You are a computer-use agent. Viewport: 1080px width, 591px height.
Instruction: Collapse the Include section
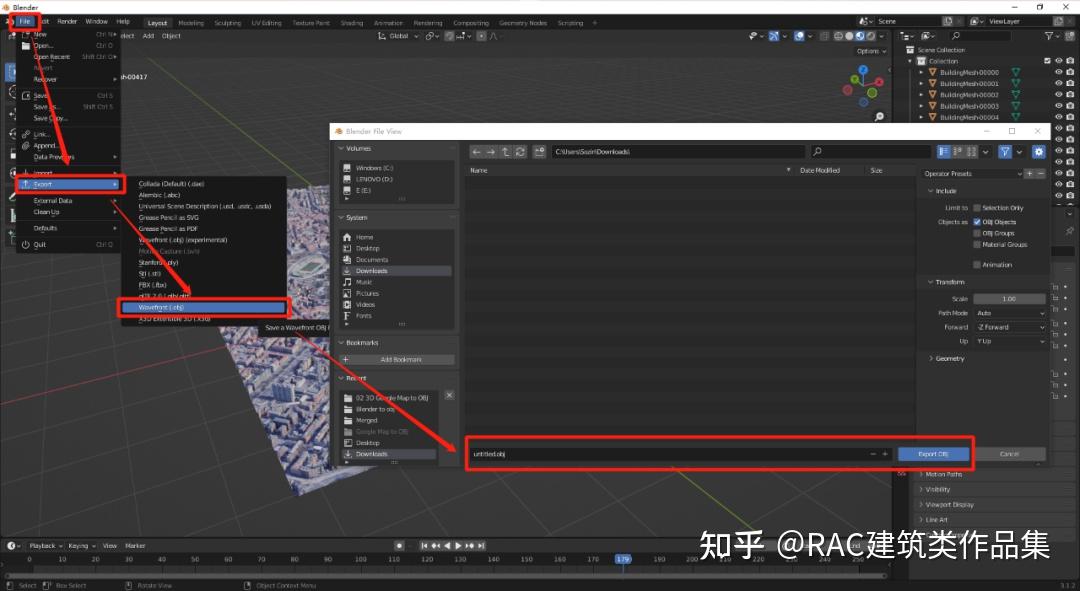coord(942,191)
